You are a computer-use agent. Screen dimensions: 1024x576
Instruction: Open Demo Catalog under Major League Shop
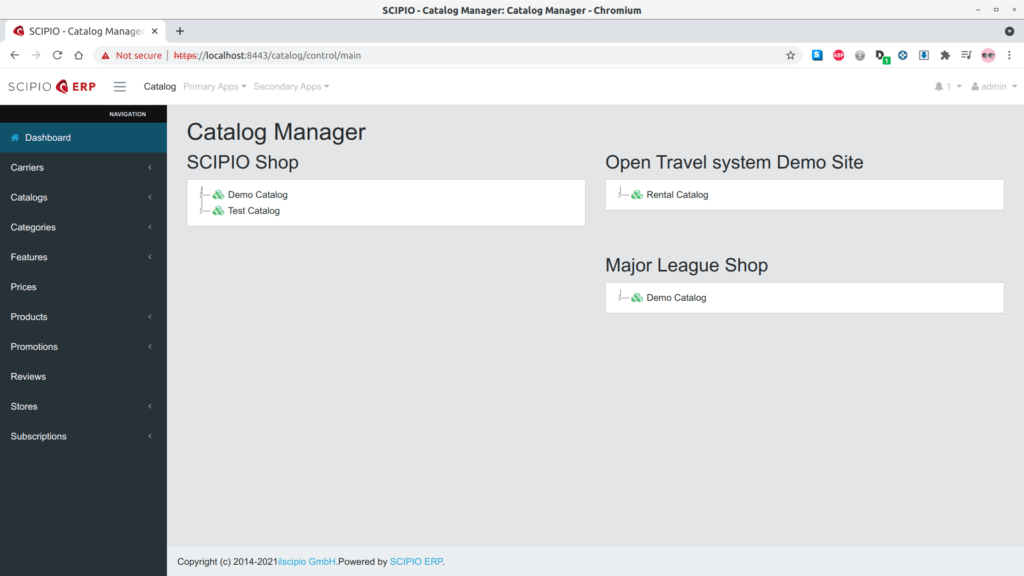[x=676, y=298]
